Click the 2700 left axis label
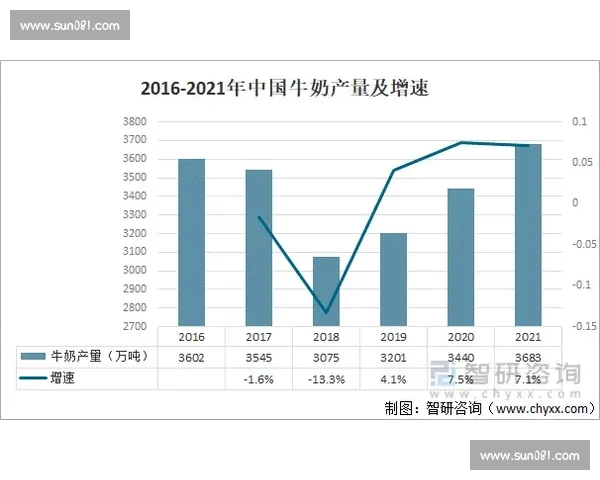The height and width of the screenshot is (480, 600). point(135,326)
